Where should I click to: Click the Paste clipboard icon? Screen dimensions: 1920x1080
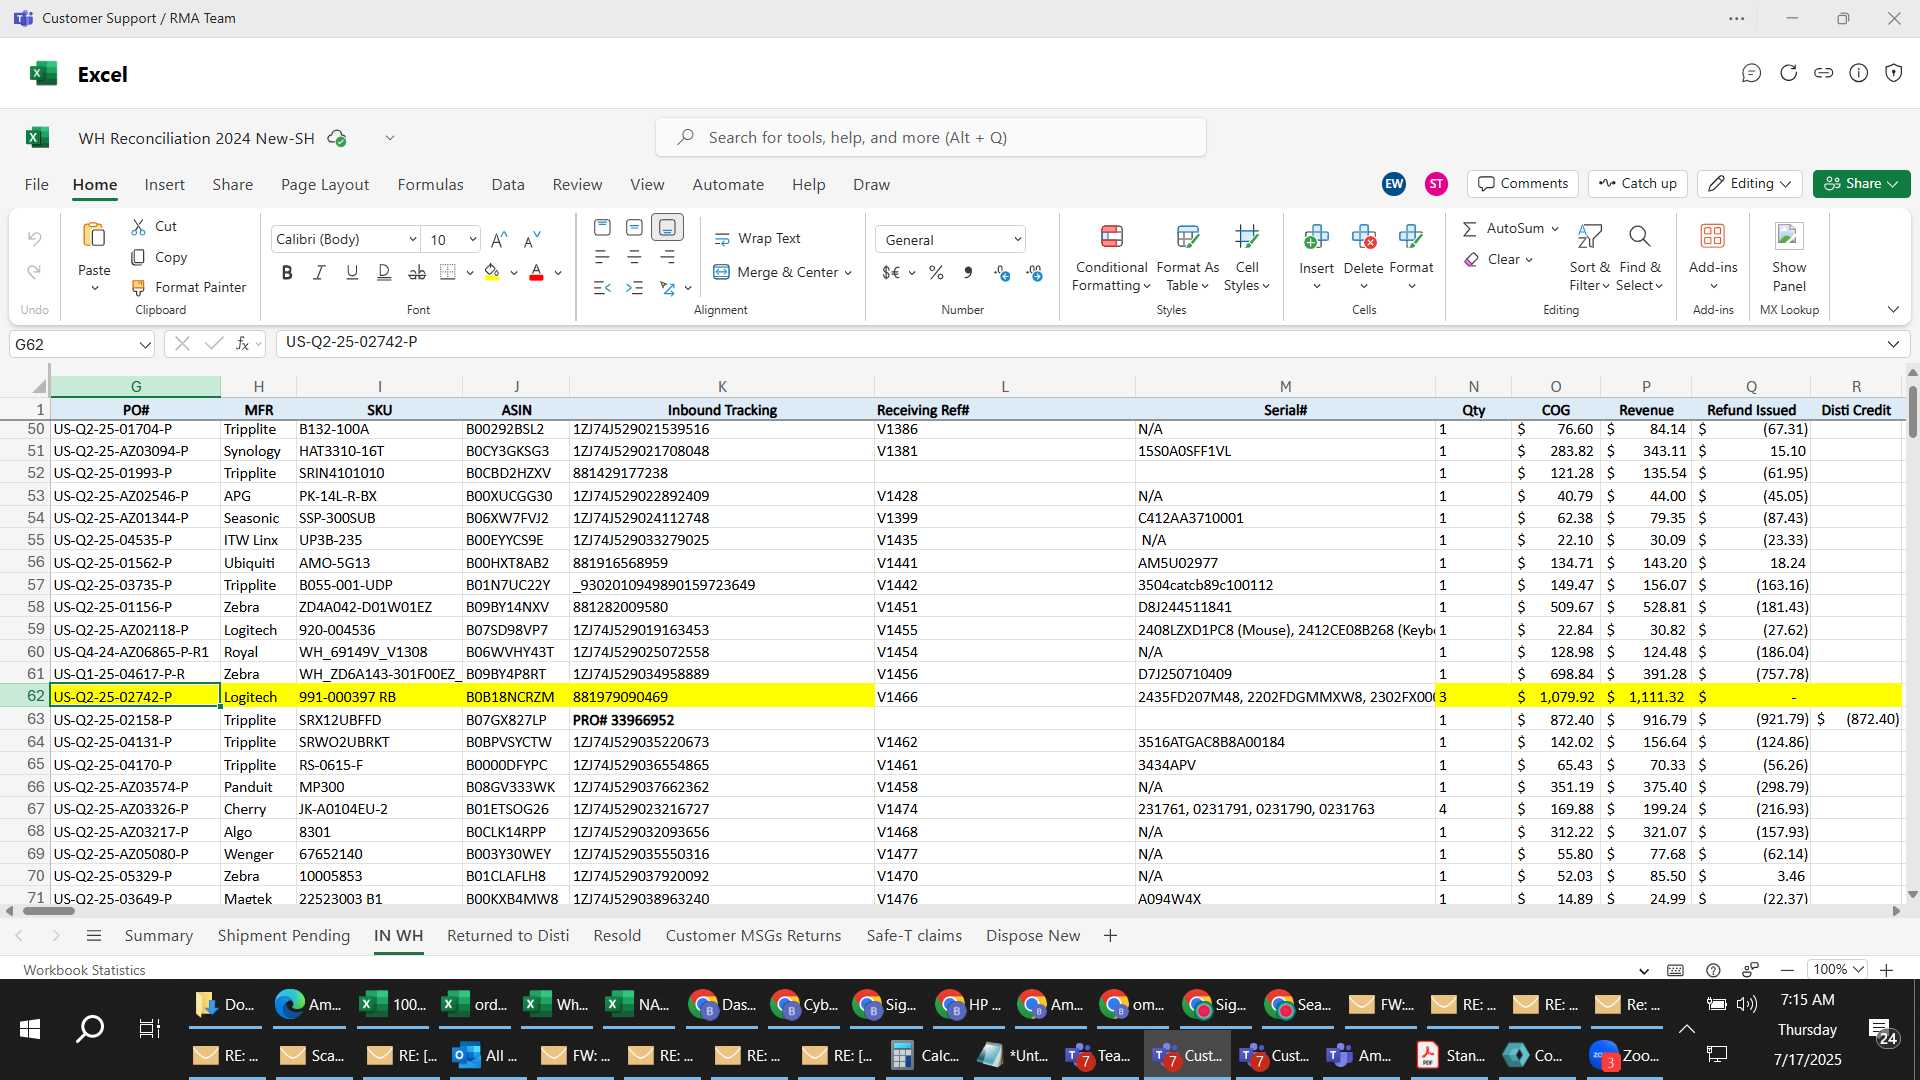[x=94, y=236]
